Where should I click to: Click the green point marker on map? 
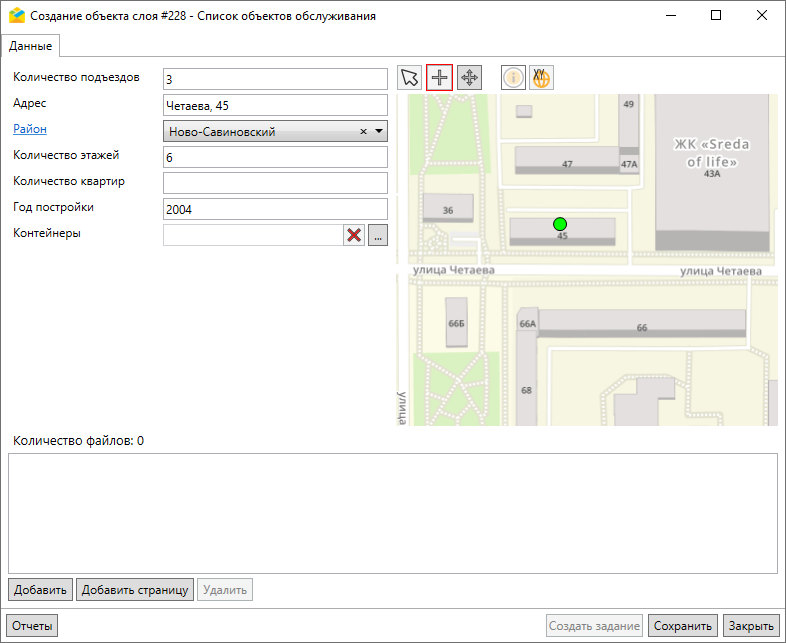(560, 224)
